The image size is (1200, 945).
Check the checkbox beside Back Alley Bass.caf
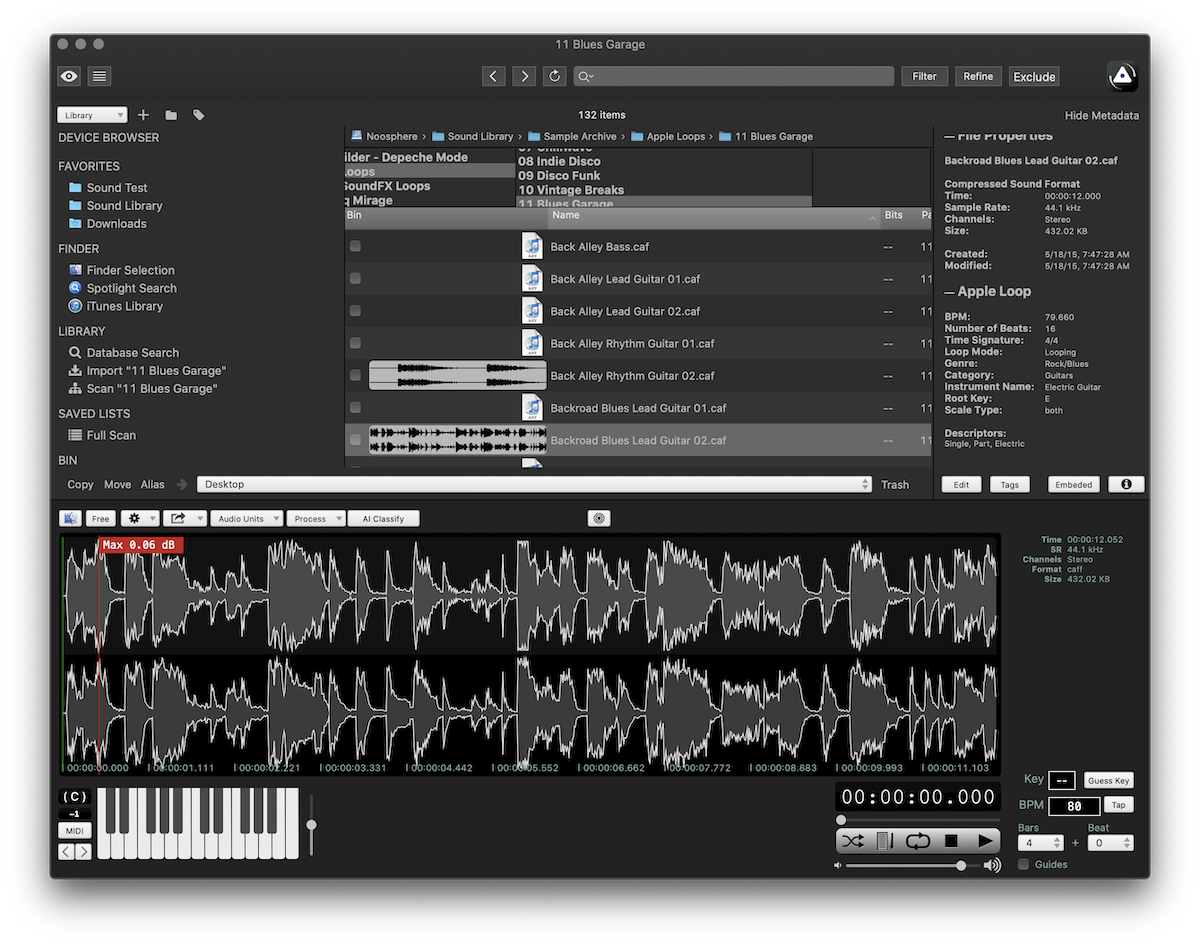pos(355,246)
